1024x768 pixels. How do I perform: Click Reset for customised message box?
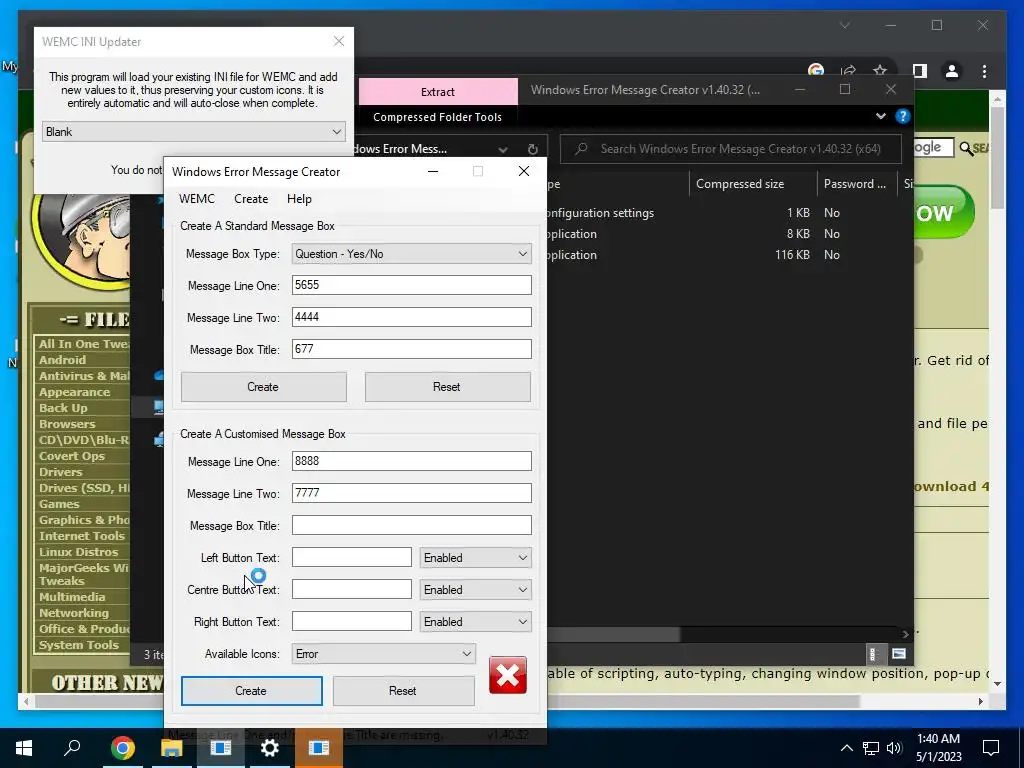403,690
